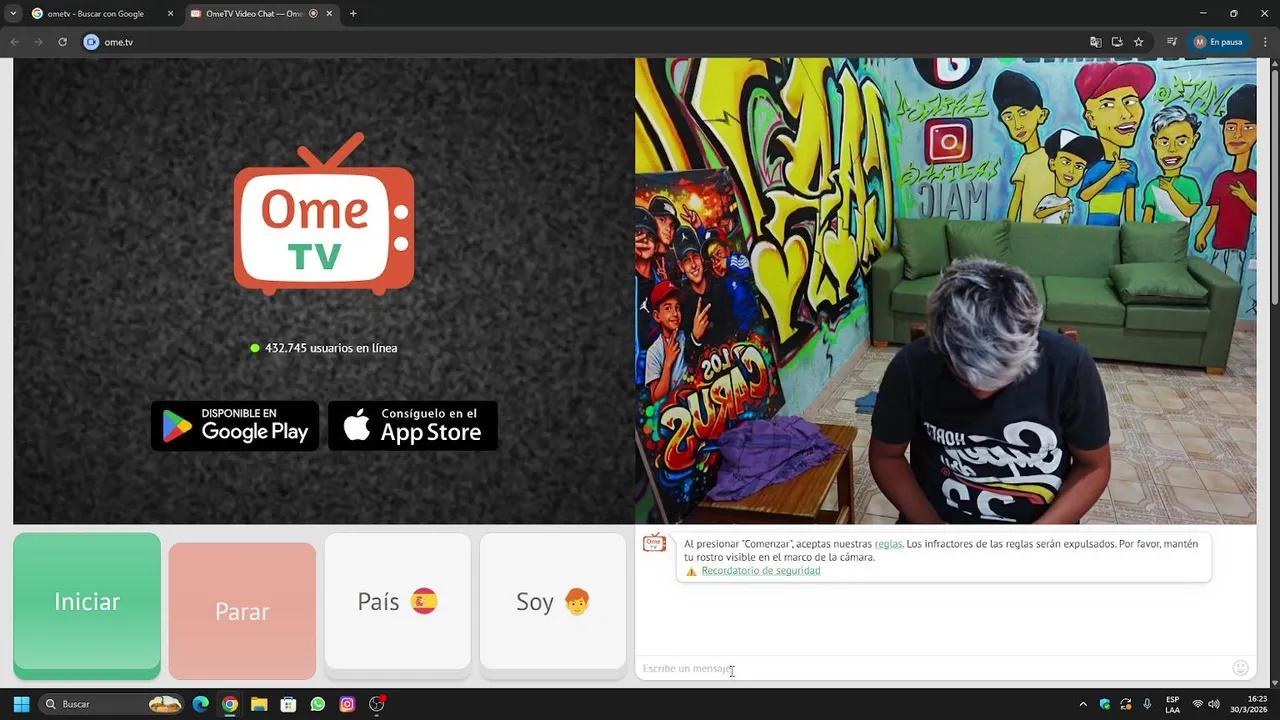Click the App Store download badge
This screenshot has height=720, width=1280.
(x=413, y=426)
